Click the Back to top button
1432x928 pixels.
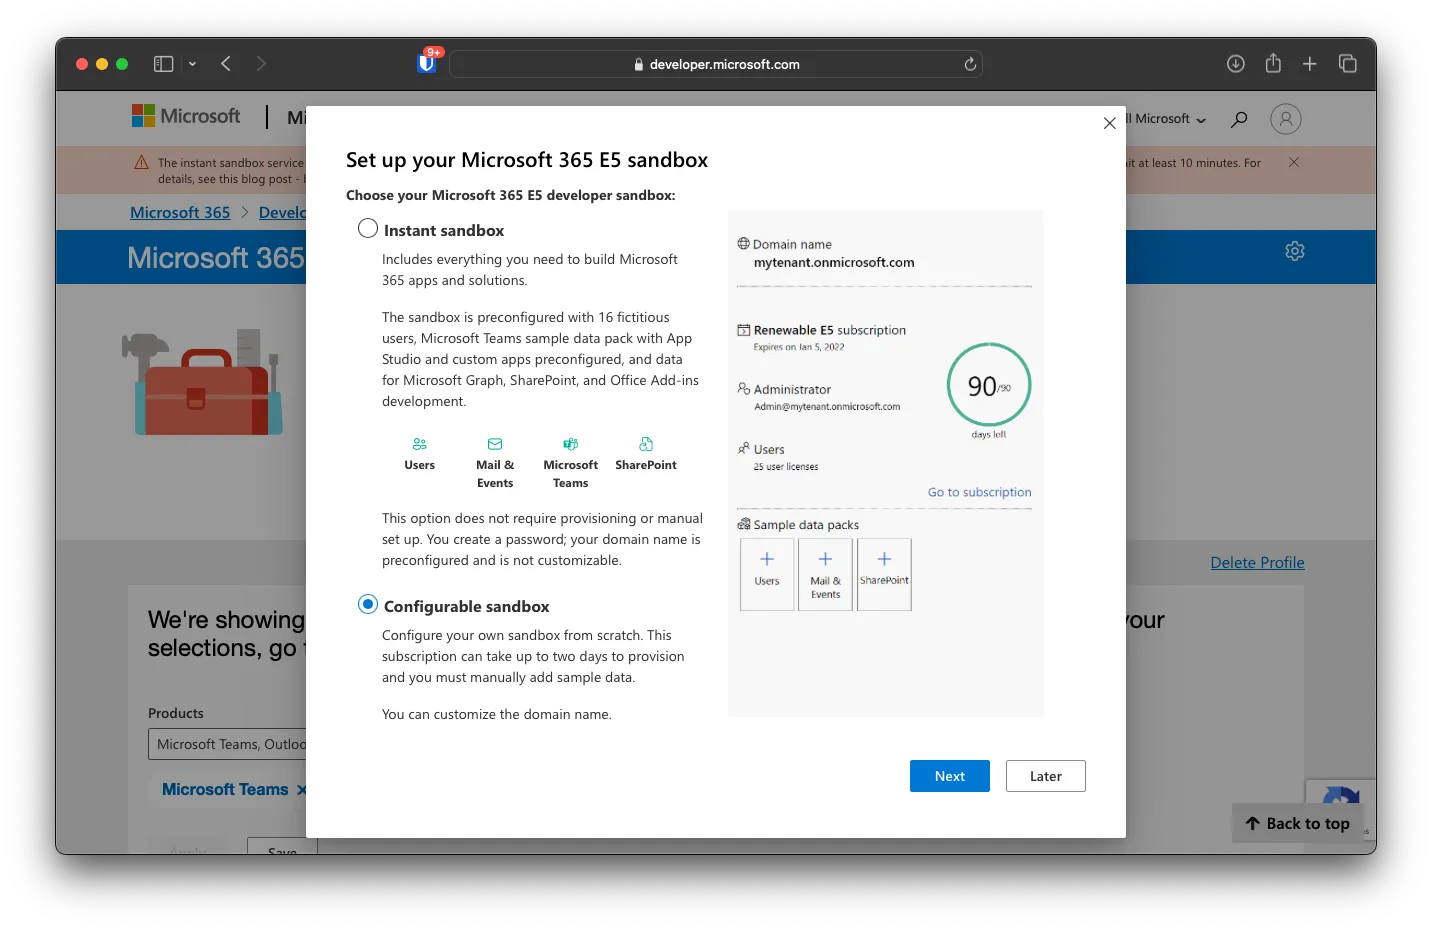click(1298, 823)
